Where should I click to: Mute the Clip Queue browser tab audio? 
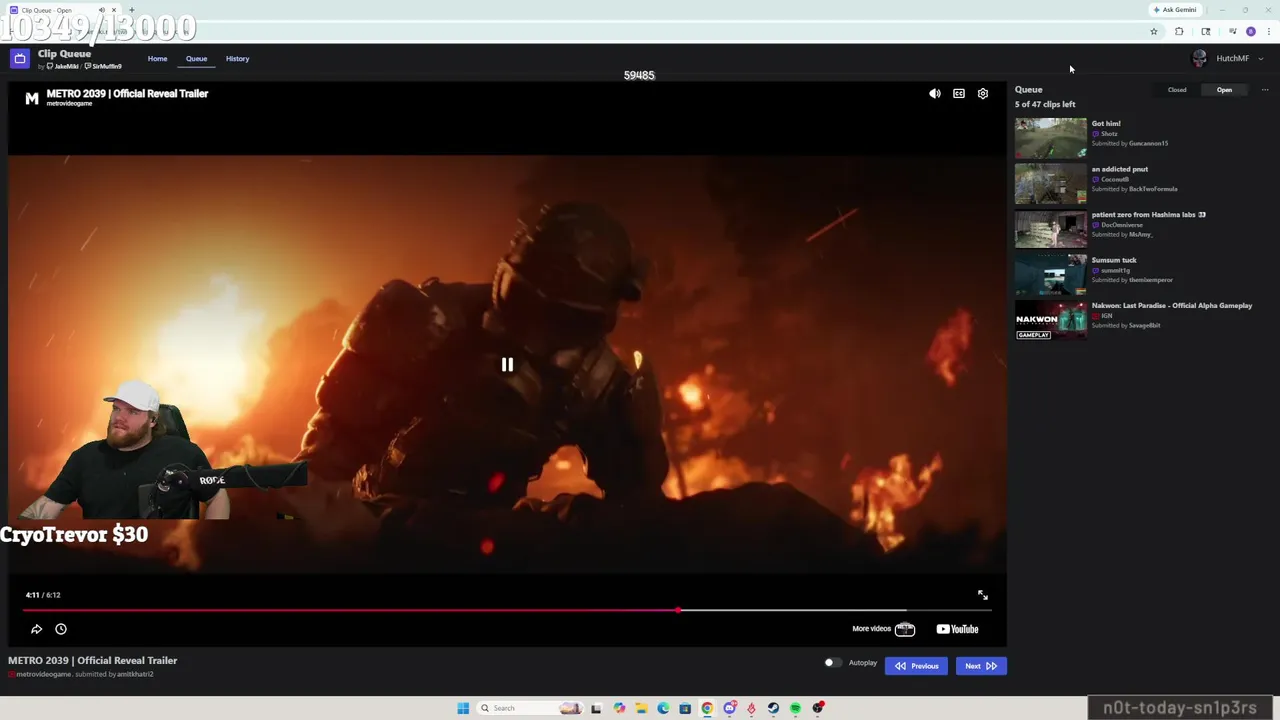(102, 10)
